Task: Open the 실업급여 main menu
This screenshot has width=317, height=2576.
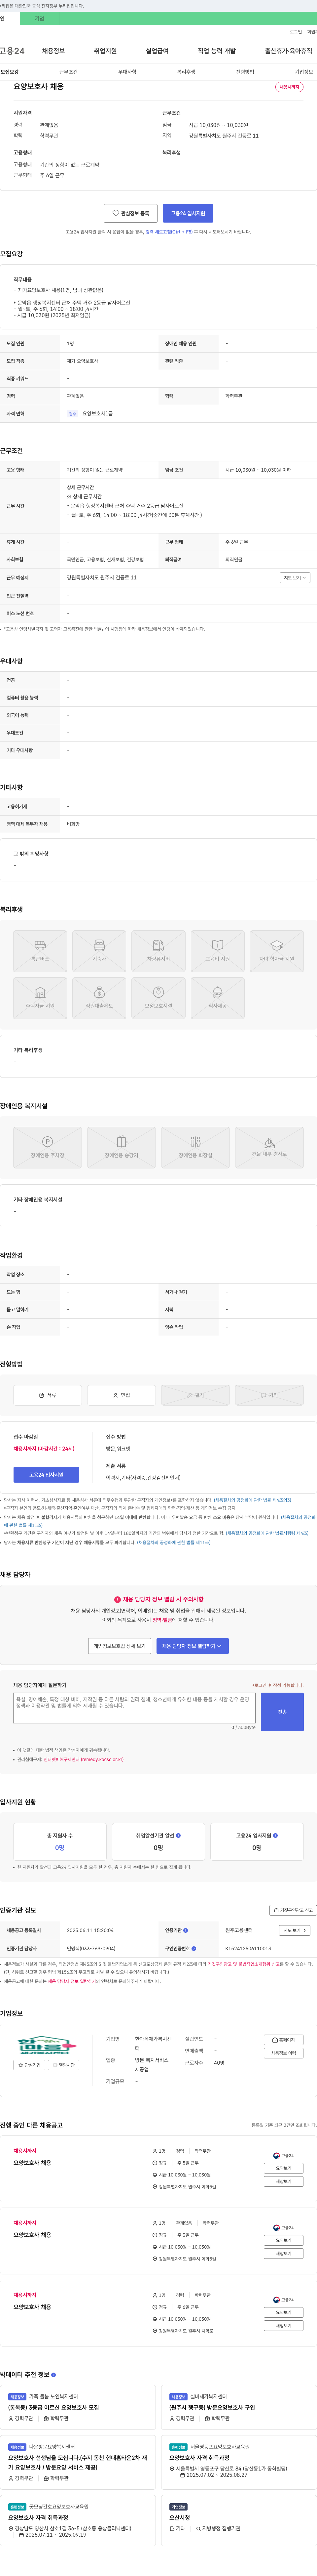Action: [x=157, y=51]
